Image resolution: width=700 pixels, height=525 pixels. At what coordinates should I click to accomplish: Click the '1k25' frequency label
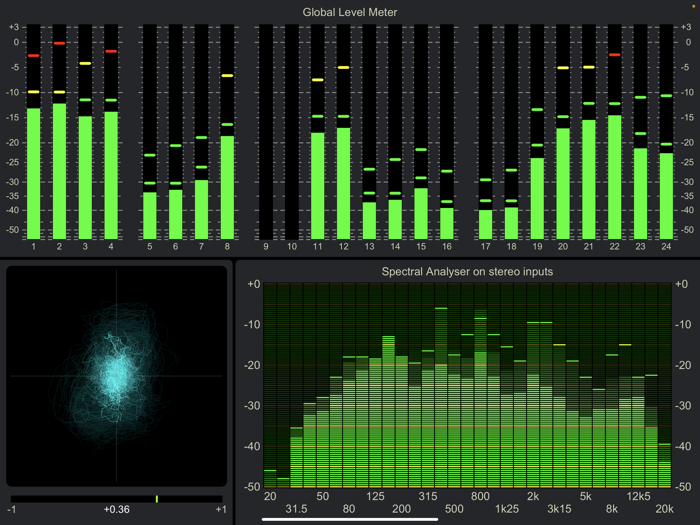click(507, 509)
